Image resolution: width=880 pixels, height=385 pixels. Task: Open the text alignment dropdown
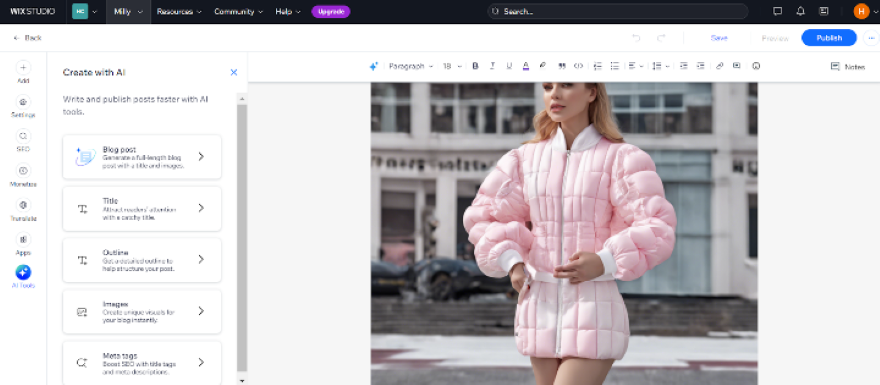tap(635, 66)
